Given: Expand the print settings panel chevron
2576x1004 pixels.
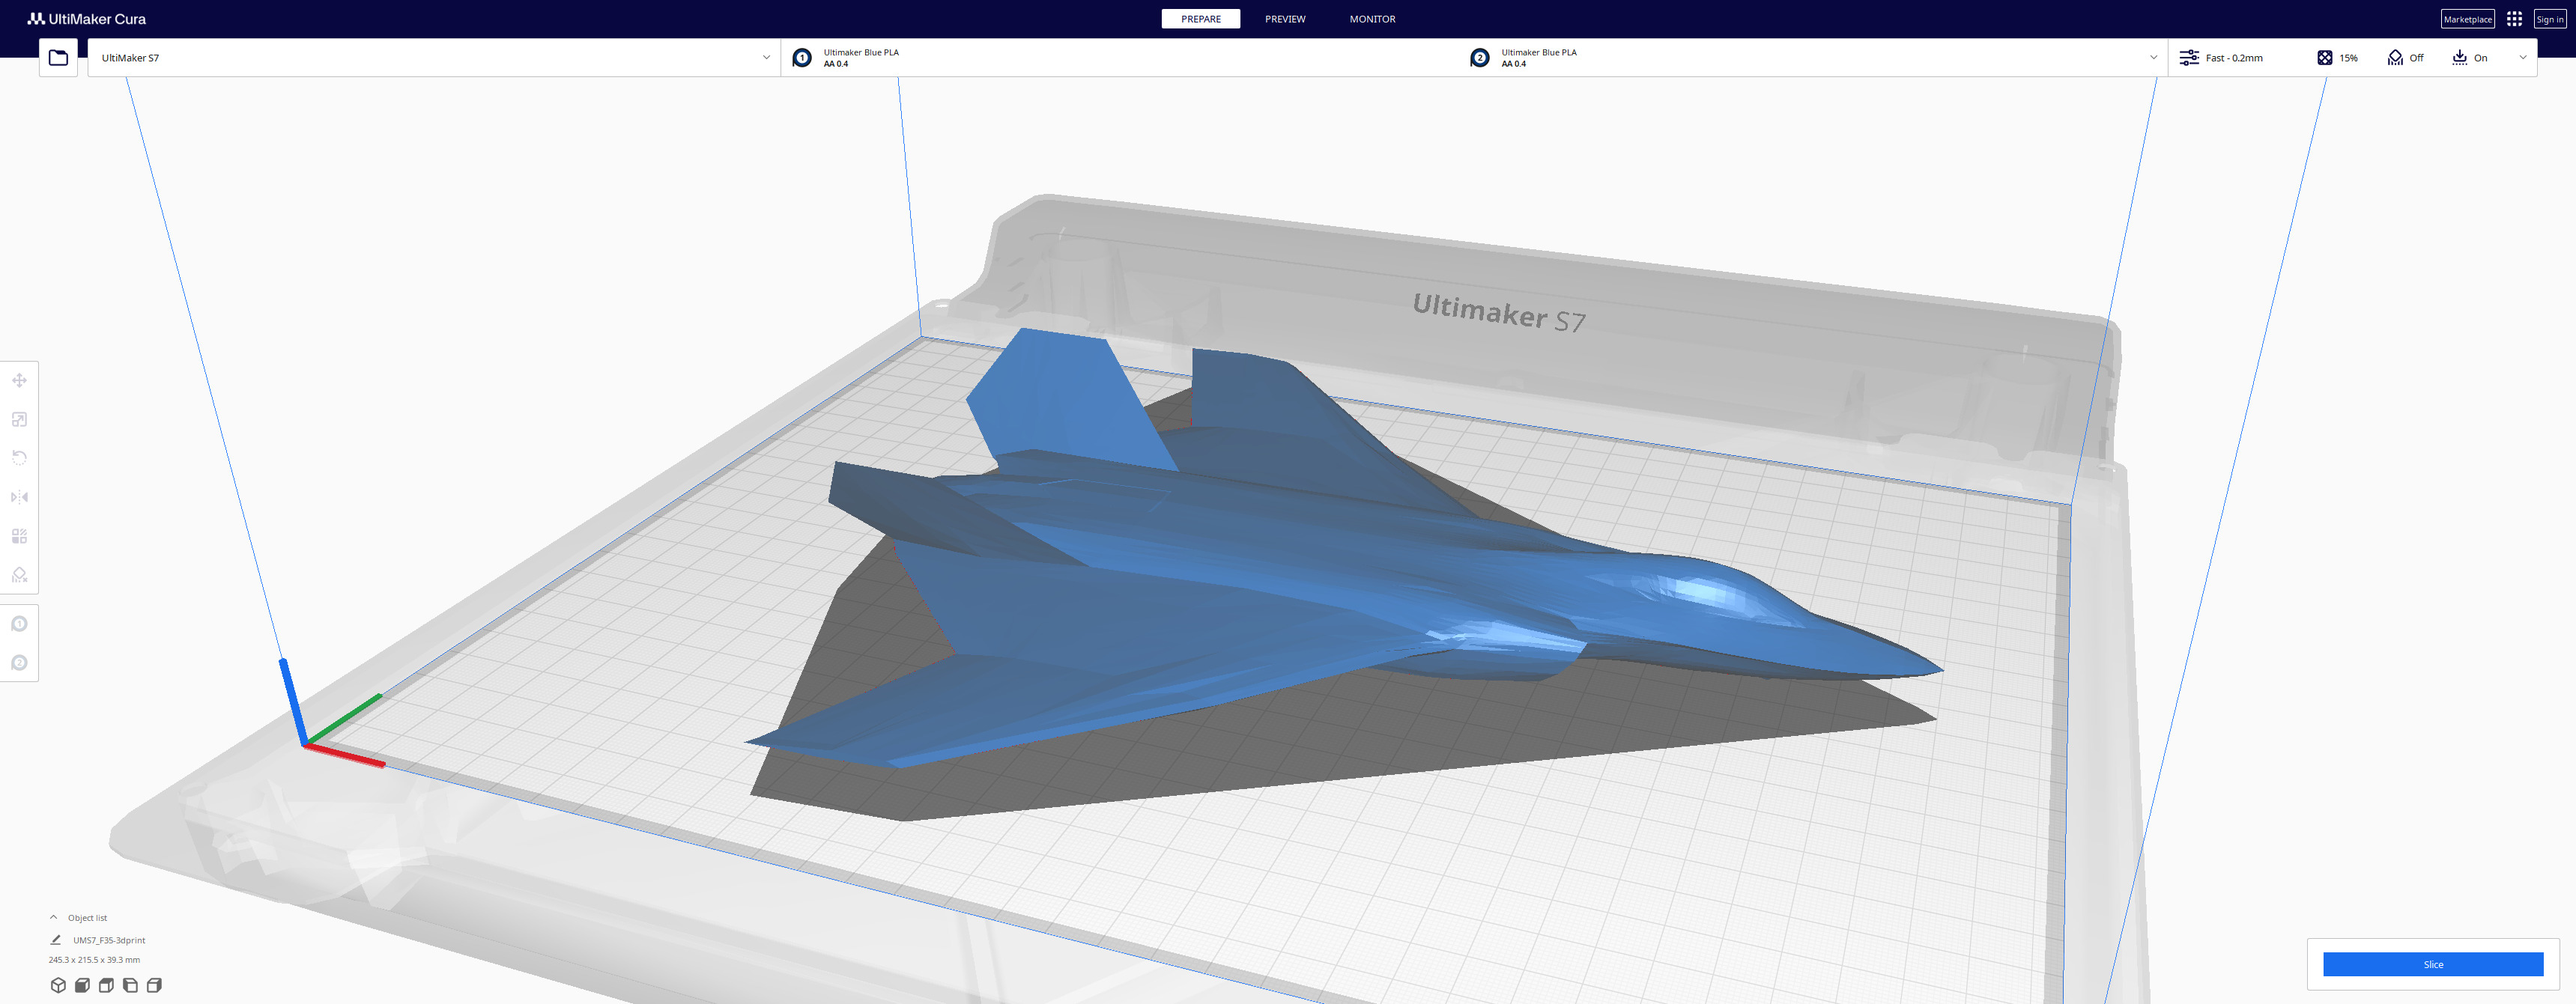Looking at the screenshot, I should (x=2523, y=58).
